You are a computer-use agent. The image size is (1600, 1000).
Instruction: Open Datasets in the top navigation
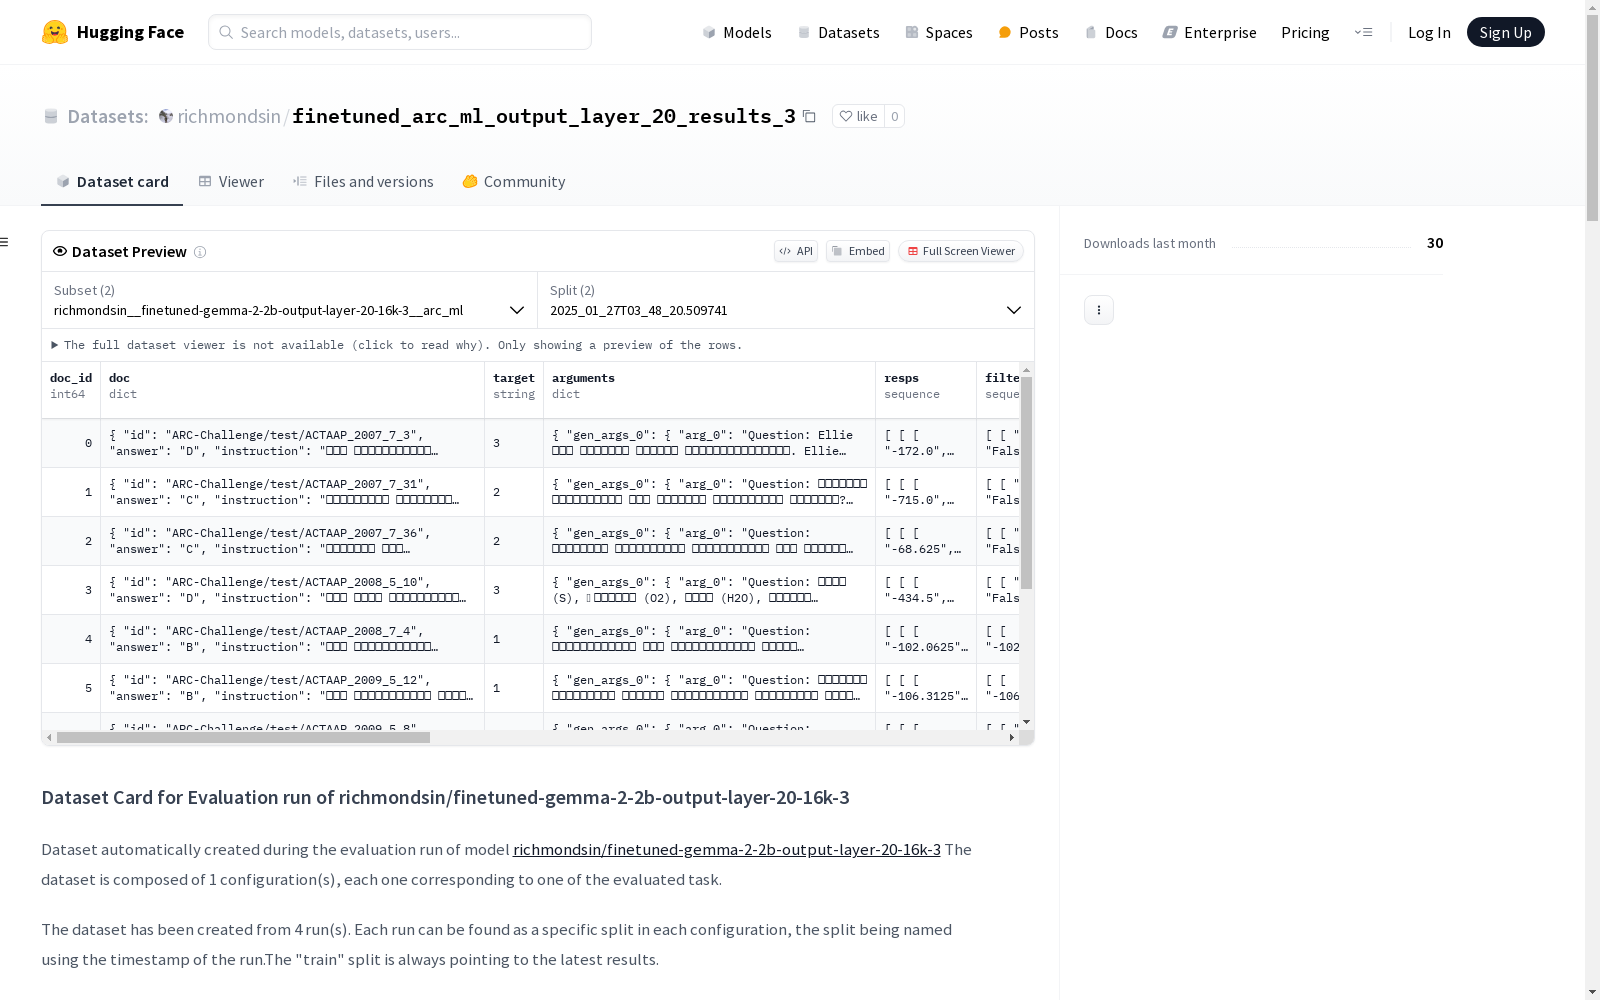tap(838, 32)
